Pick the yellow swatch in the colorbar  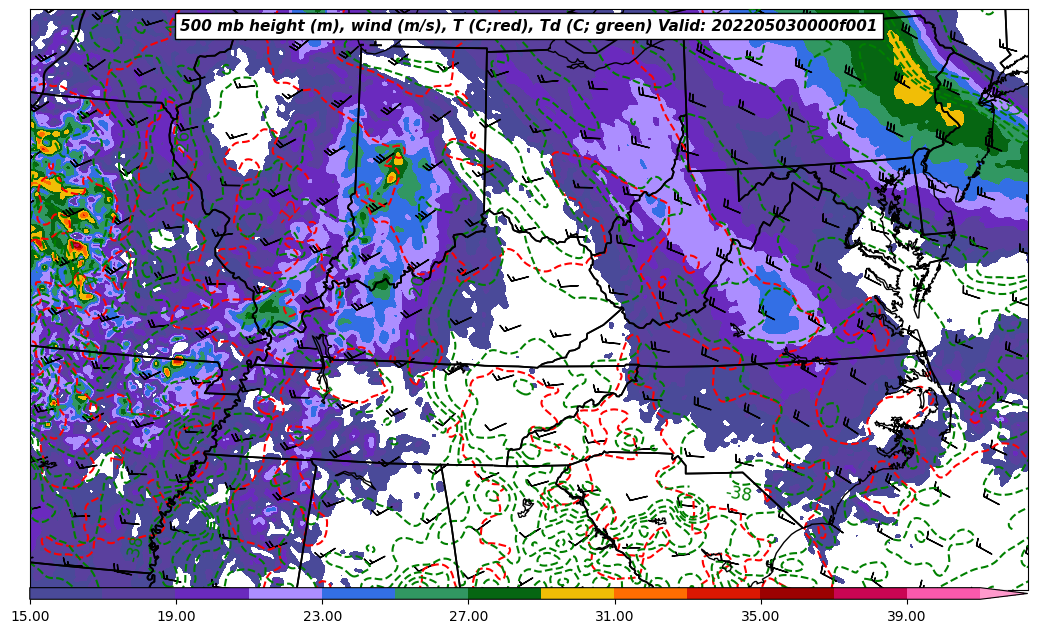(577, 593)
